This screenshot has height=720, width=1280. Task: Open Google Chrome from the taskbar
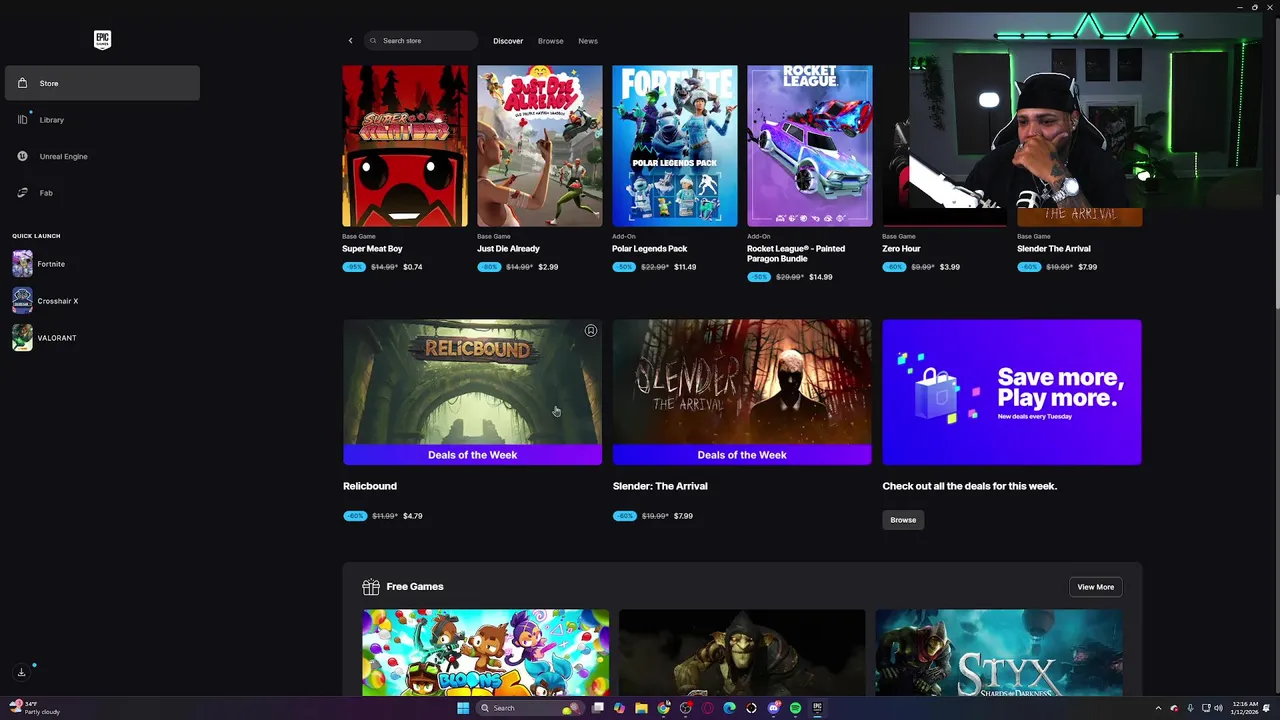pyautogui.click(x=663, y=708)
